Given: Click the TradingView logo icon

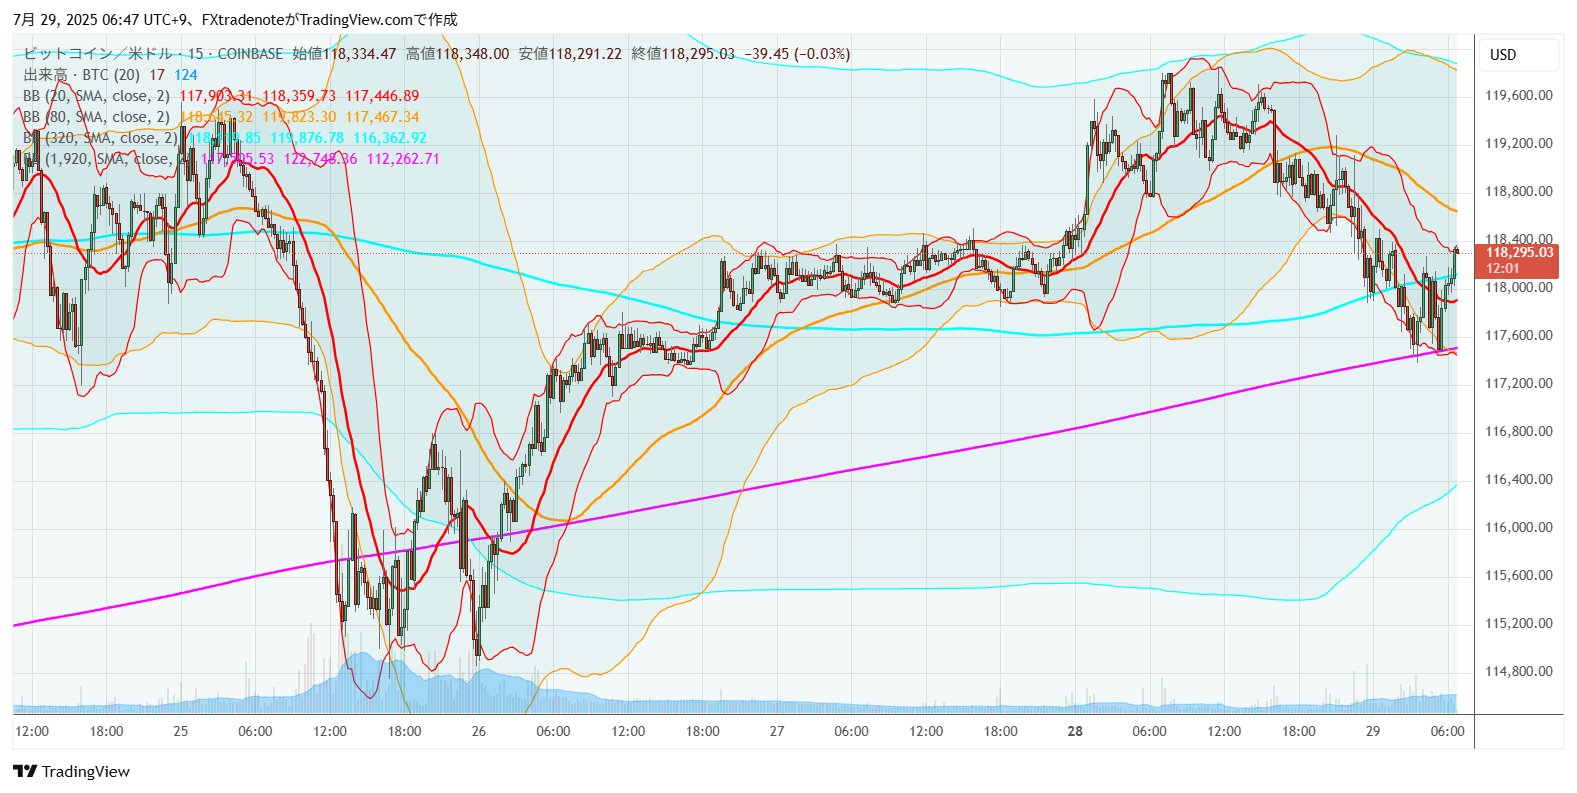Looking at the screenshot, I should click(x=25, y=771).
